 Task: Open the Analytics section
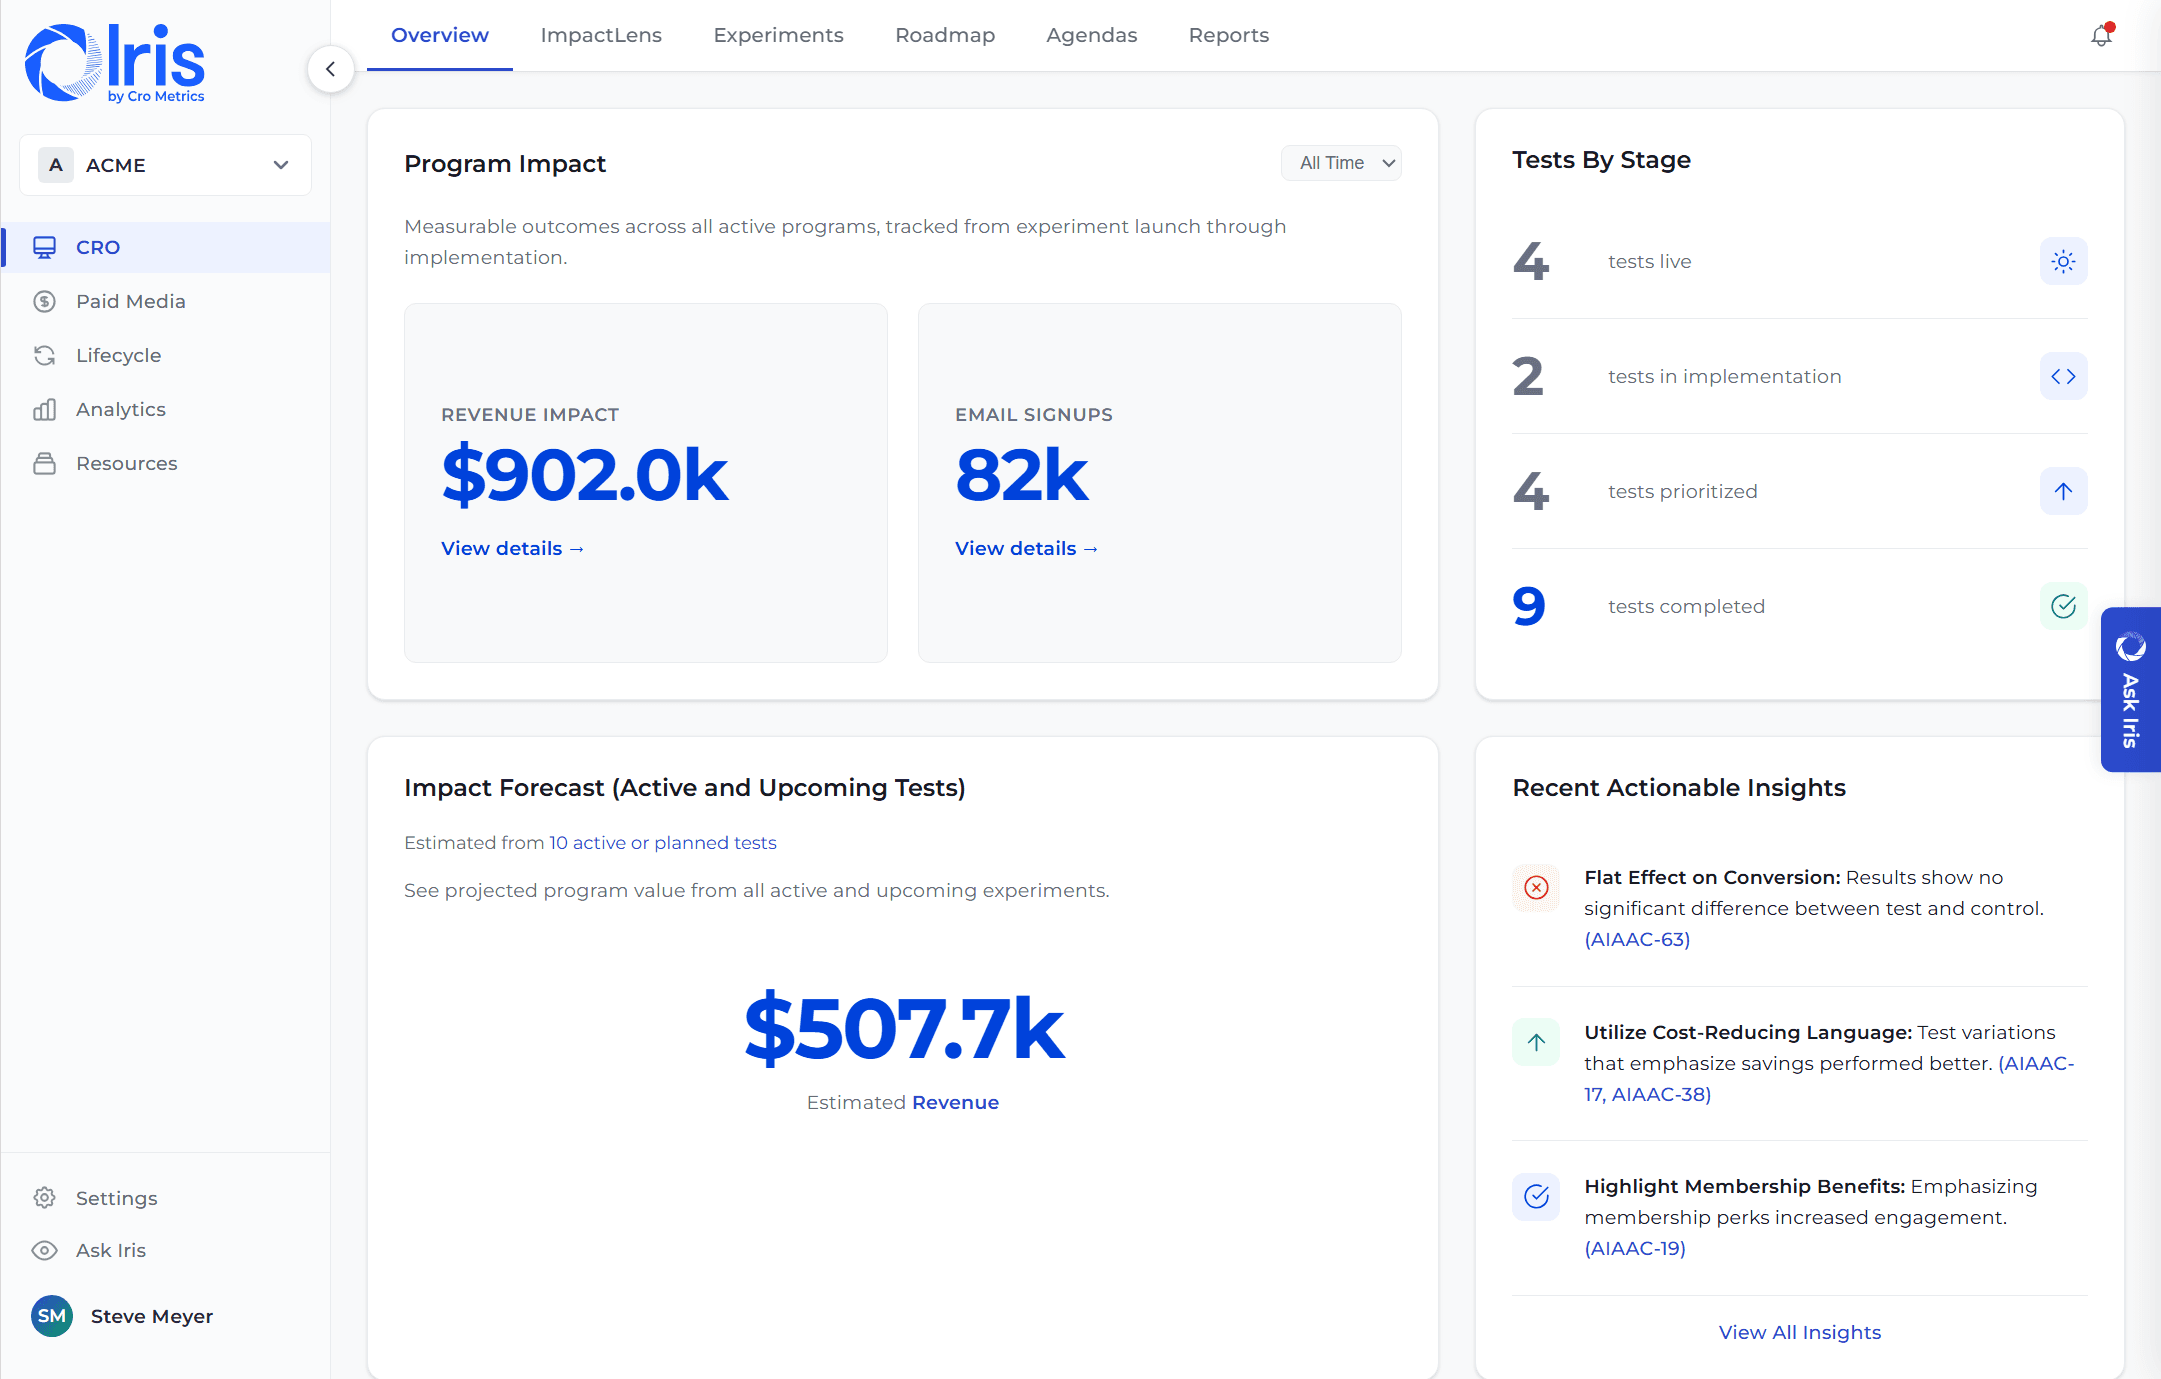point(121,409)
